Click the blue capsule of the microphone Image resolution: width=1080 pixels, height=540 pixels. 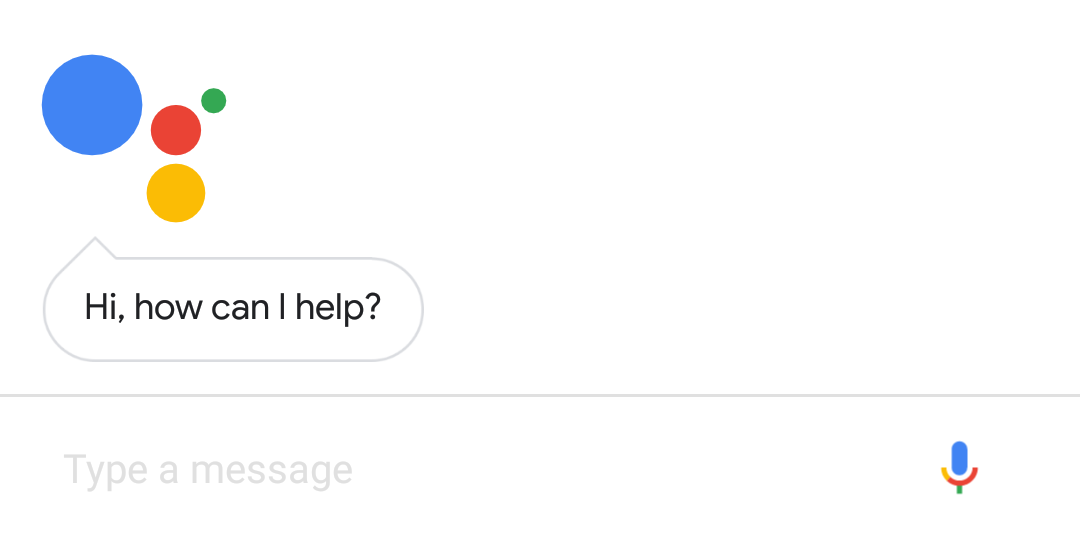tap(960, 458)
